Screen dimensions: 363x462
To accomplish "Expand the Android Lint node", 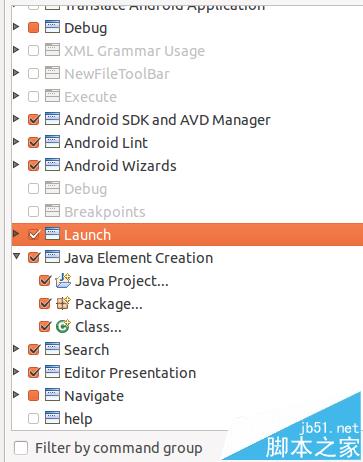I will (16, 141).
